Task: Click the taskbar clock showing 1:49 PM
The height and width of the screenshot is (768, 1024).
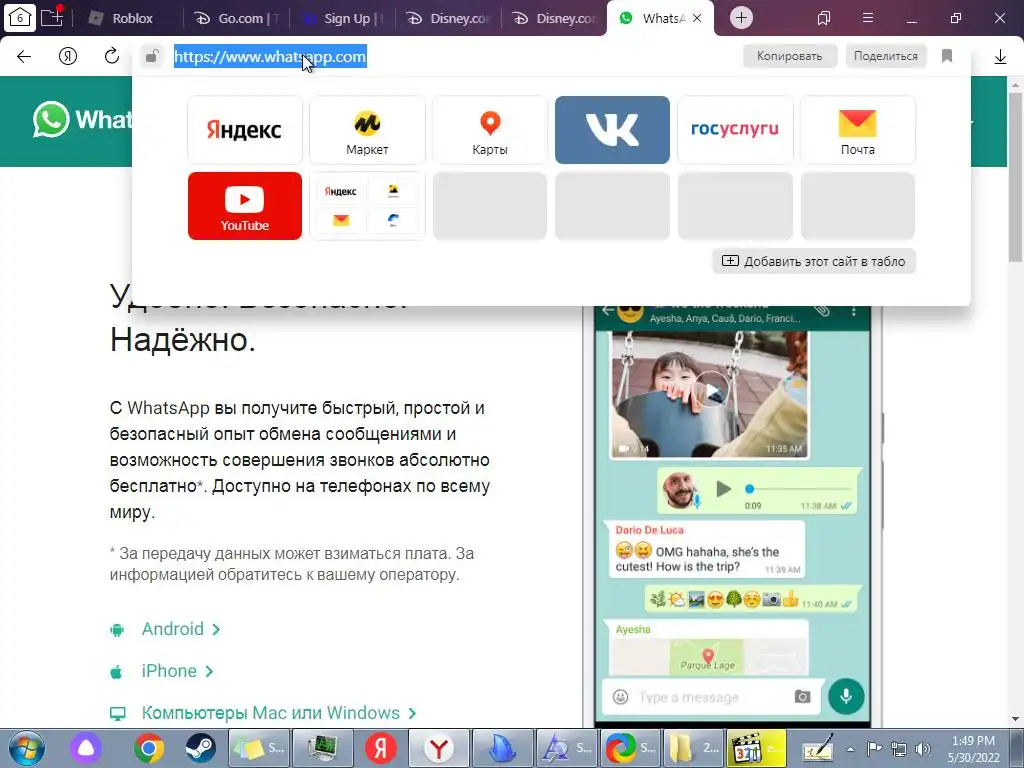Action: pyautogui.click(x=974, y=749)
